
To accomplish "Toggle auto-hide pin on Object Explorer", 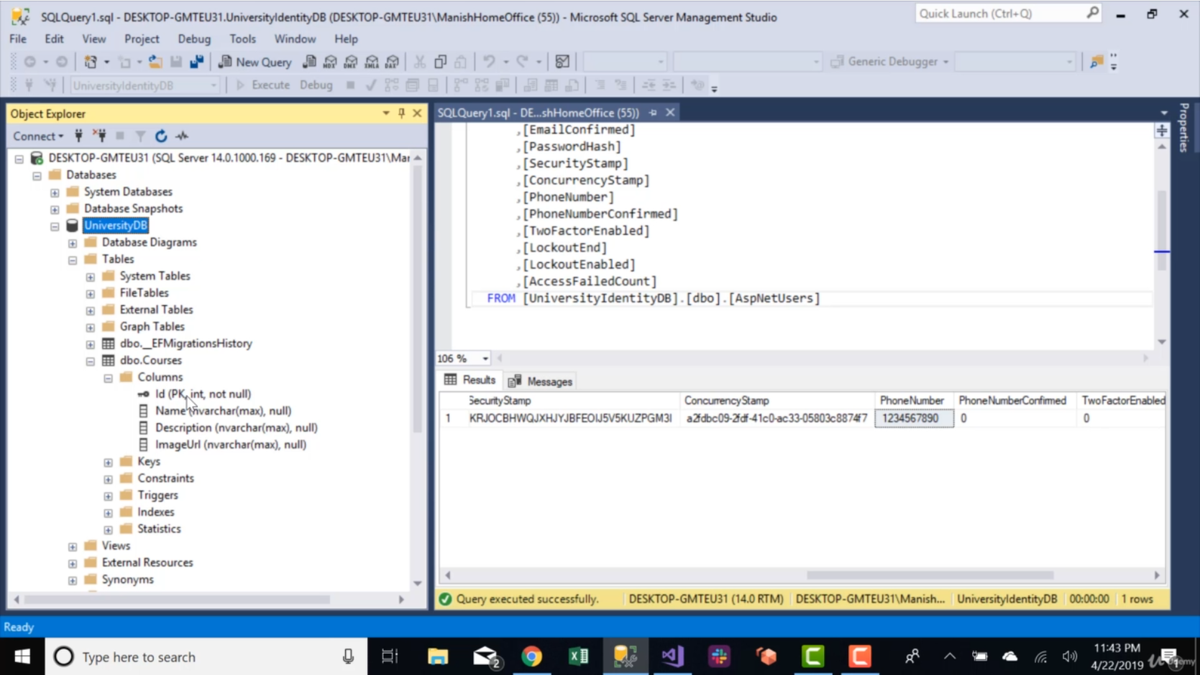I will pyautogui.click(x=401, y=114).
